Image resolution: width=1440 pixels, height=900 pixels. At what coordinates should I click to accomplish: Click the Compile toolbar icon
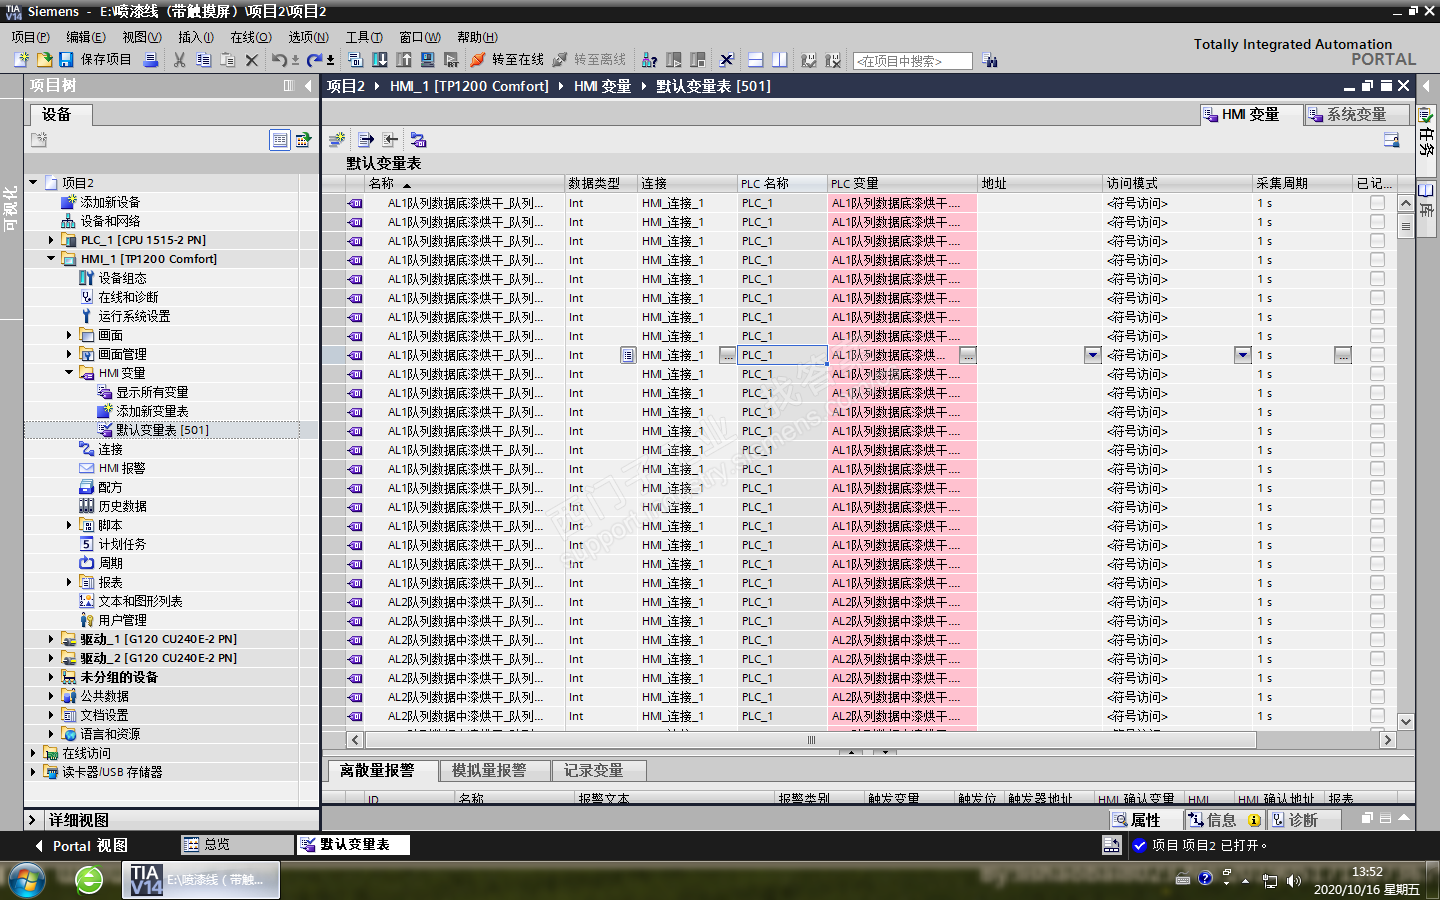pyautogui.click(x=355, y=60)
